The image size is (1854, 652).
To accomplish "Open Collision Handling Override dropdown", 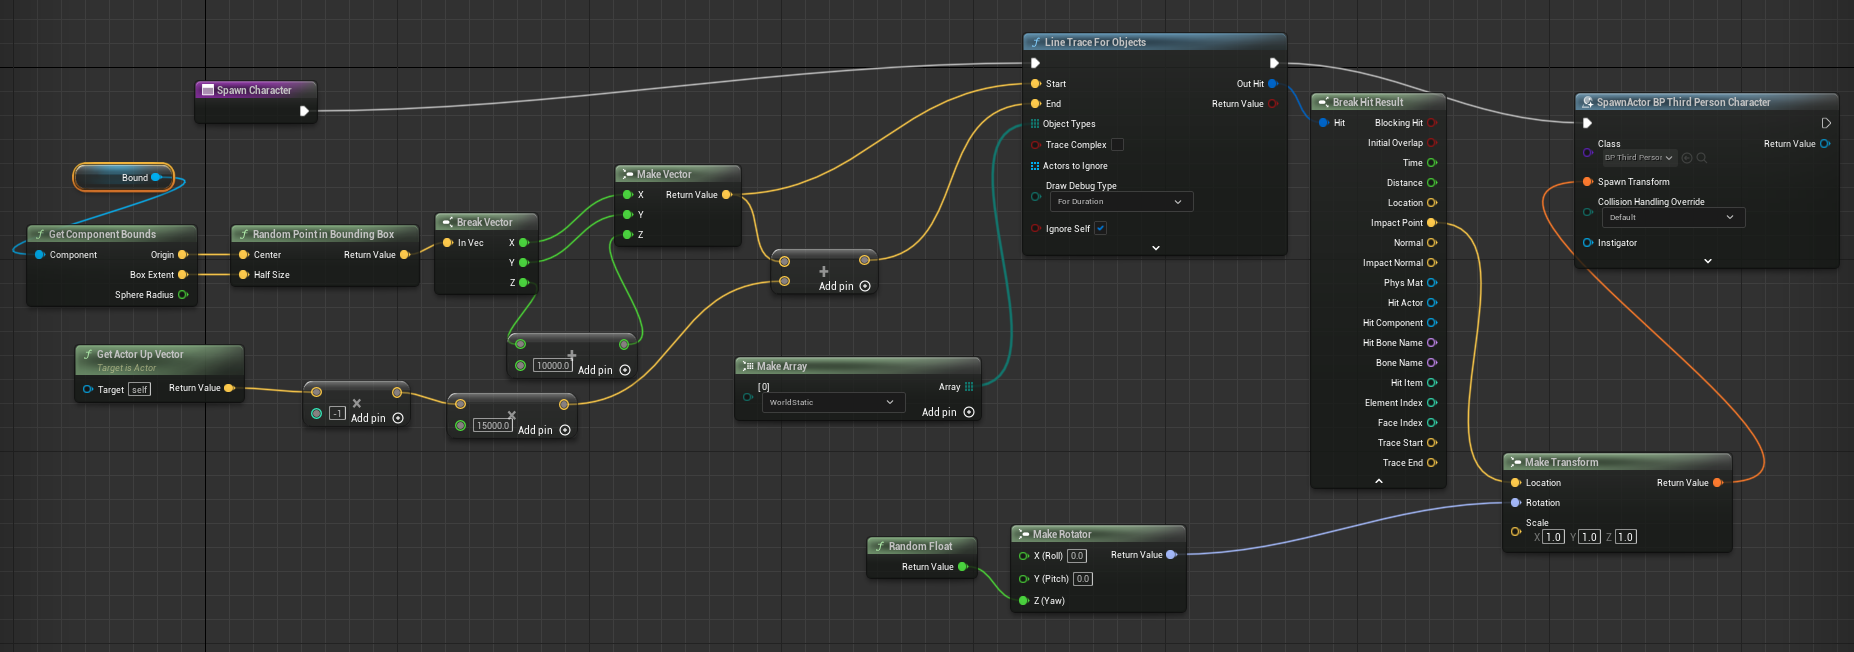I will pos(1672,217).
